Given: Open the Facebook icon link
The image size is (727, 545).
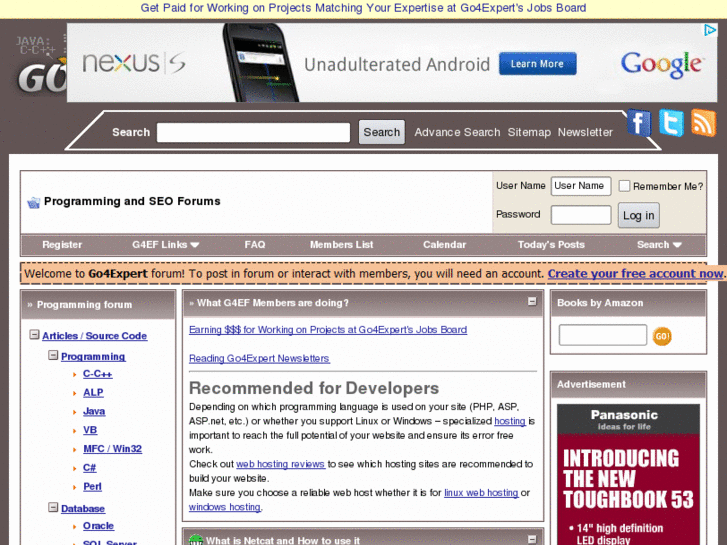Looking at the screenshot, I should tap(639, 122).
